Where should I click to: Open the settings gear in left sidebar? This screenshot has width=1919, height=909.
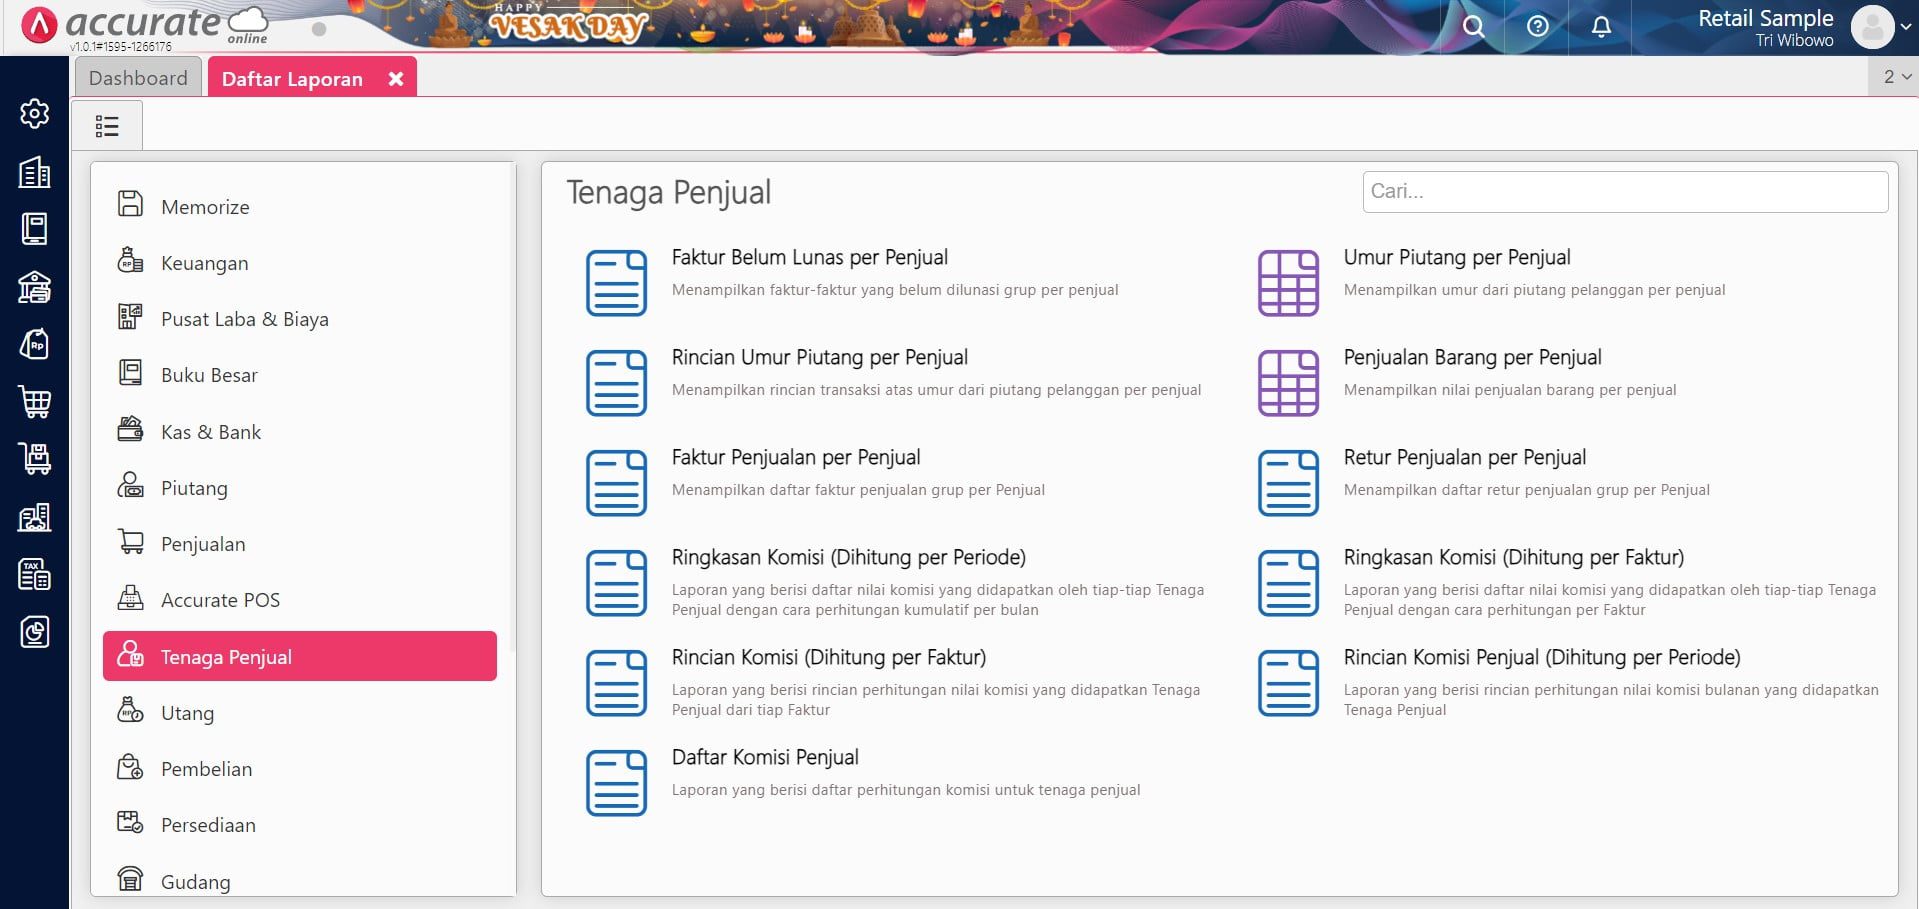pyautogui.click(x=35, y=114)
